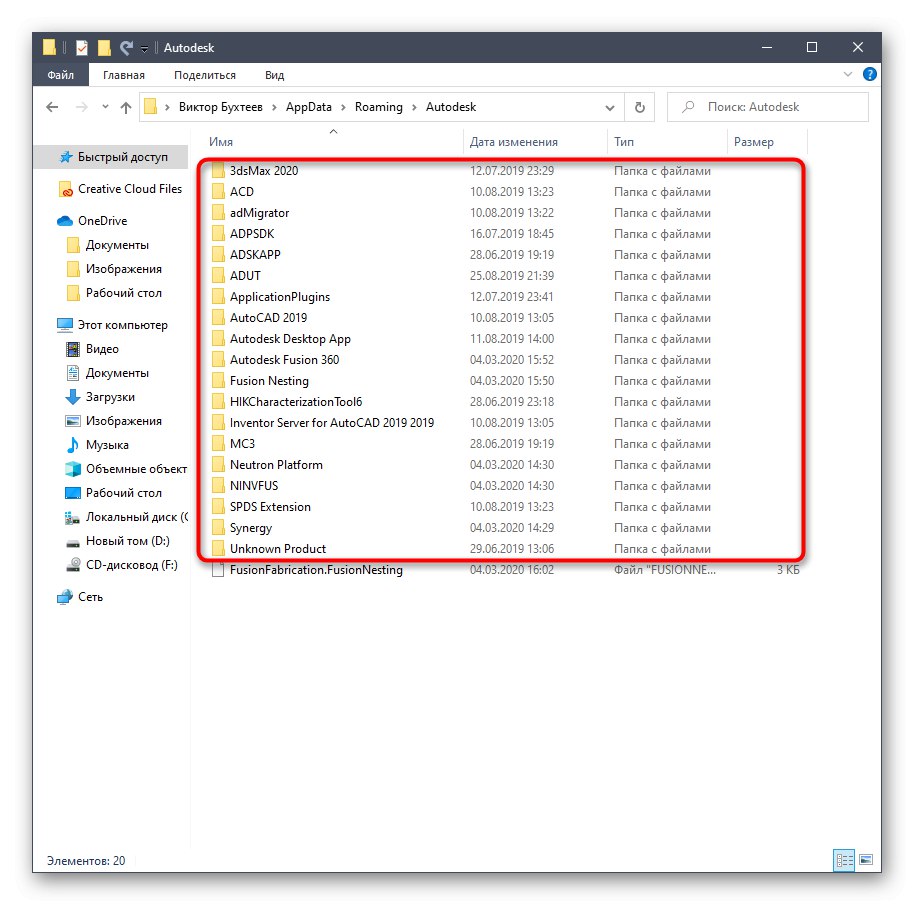The image size is (914, 905).
Task: Click the Виктор Бухтеев breadcrumb
Action: [220, 107]
